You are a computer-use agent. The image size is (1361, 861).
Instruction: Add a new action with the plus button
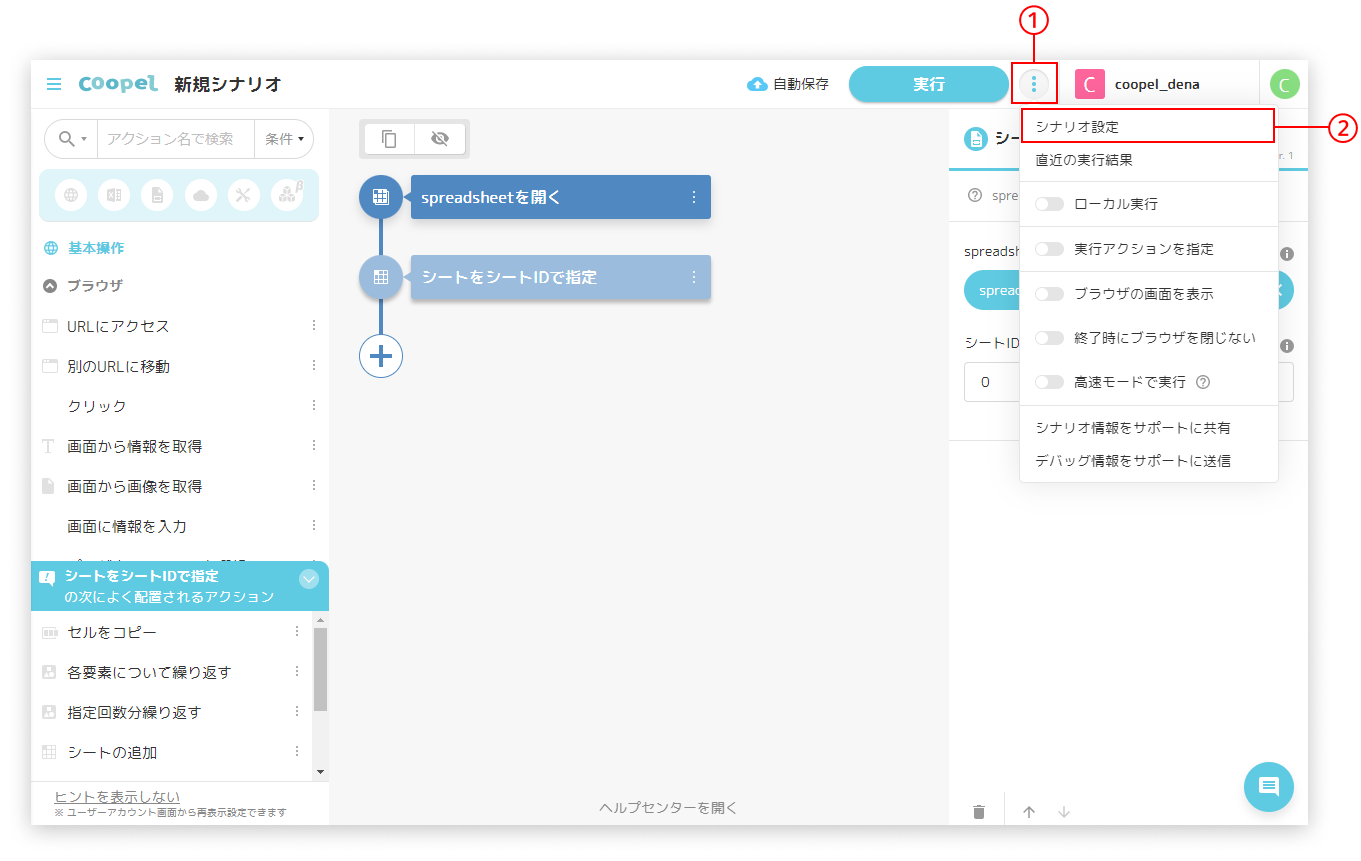click(381, 355)
